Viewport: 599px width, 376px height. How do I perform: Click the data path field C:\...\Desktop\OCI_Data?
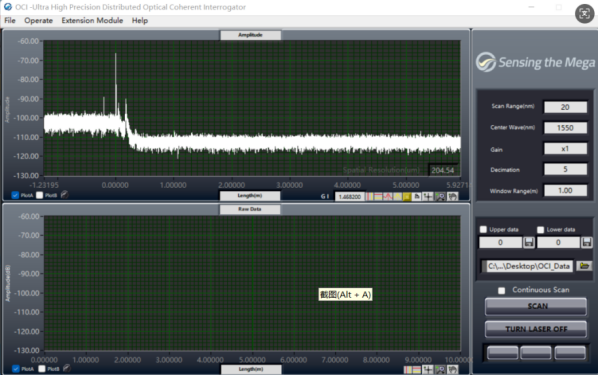coord(529,266)
